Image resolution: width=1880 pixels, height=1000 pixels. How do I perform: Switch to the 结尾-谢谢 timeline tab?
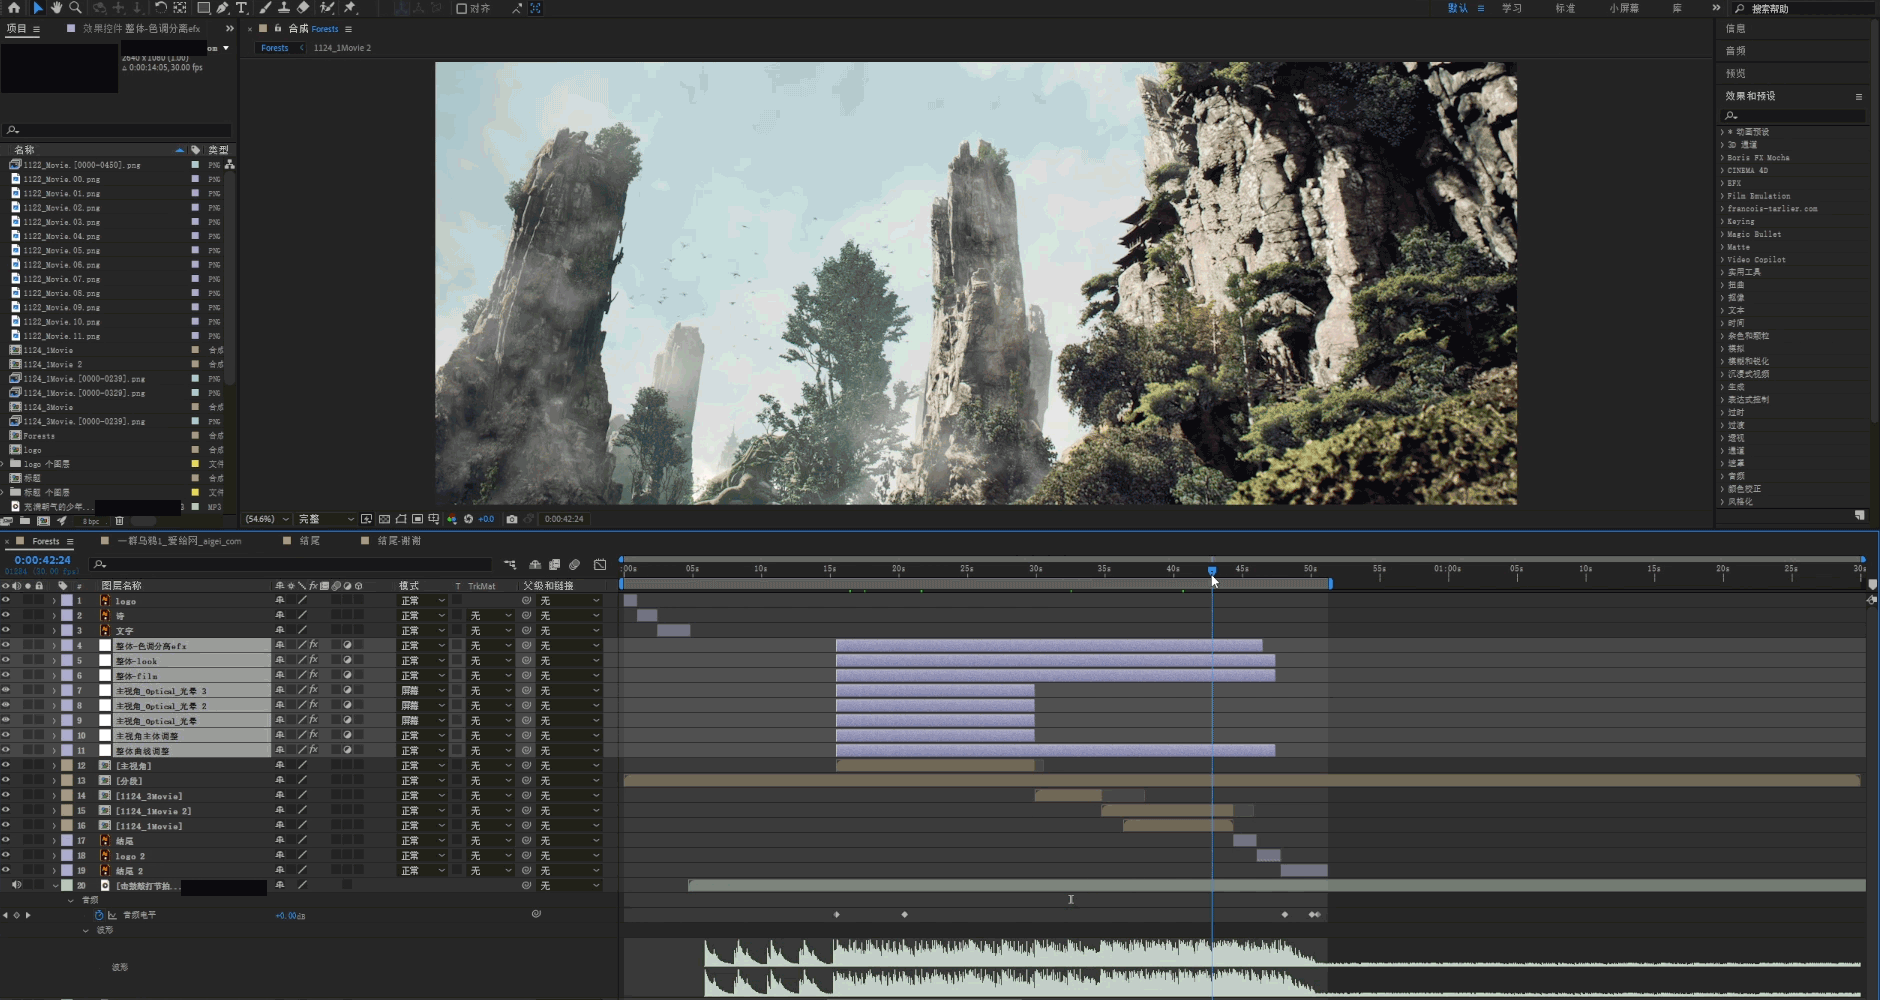(x=399, y=541)
